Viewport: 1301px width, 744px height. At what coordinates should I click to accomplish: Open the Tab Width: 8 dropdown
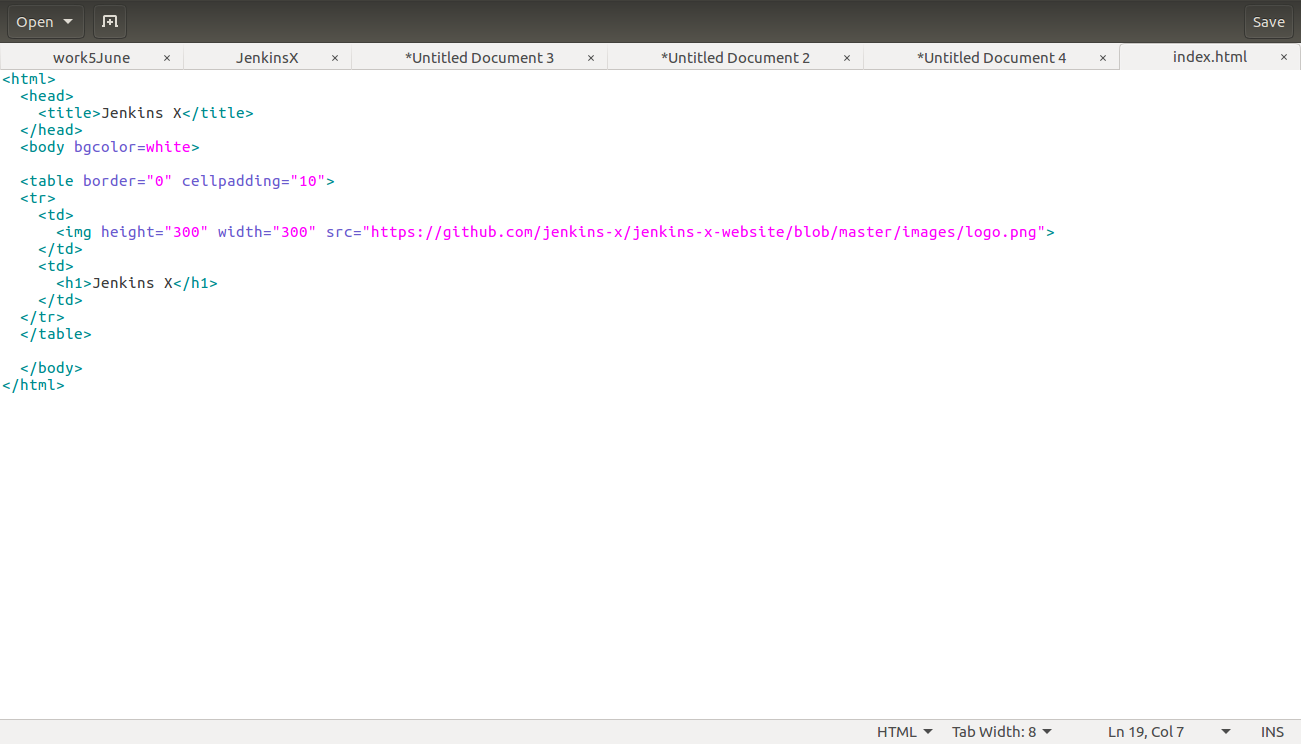pos(1002,732)
